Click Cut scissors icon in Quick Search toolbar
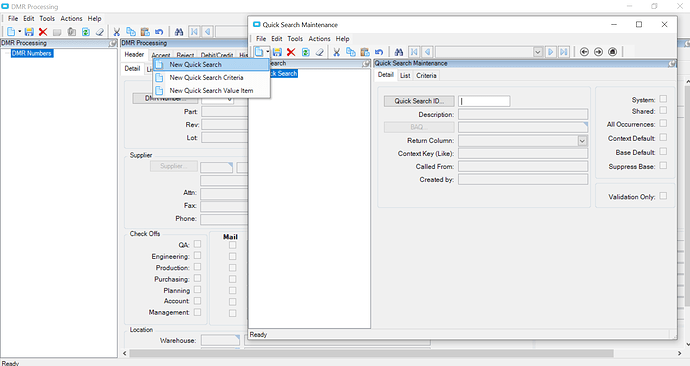This screenshot has width=690, height=366. pos(337,52)
